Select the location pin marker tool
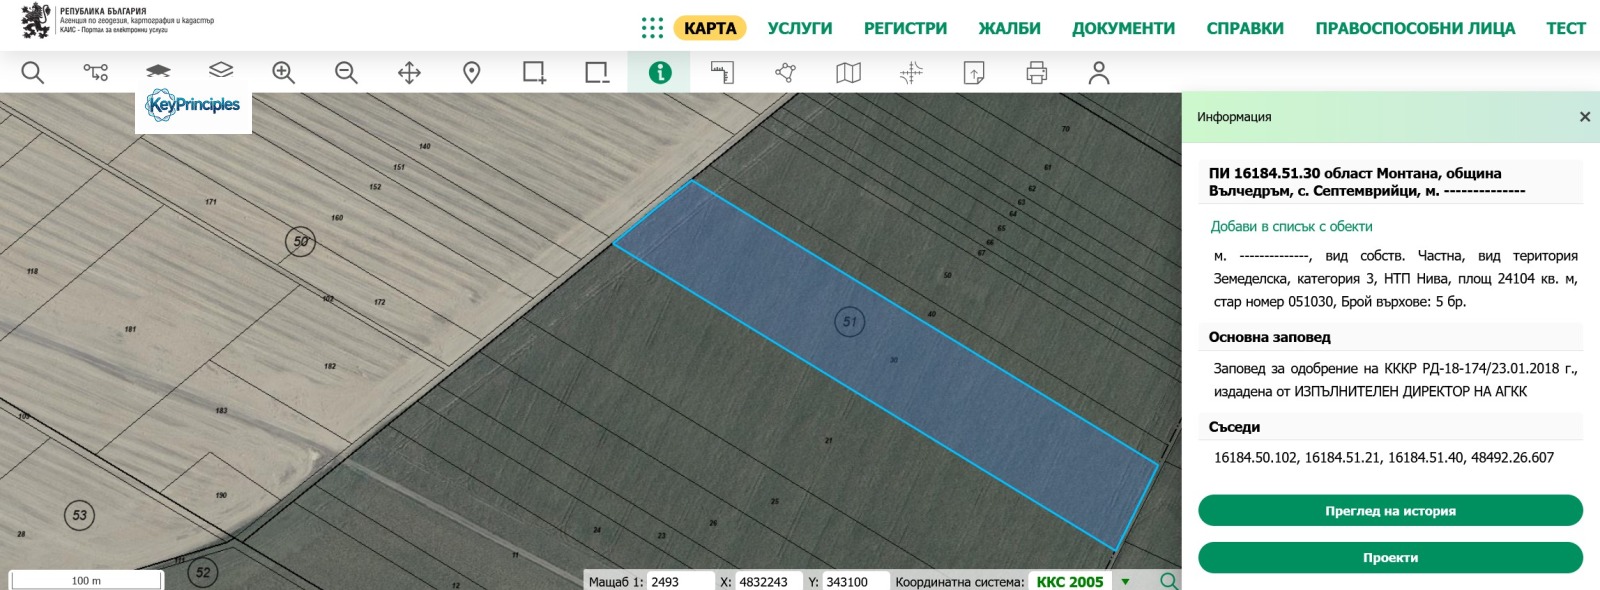The width and height of the screenshot is (1600, 590). 472,72
